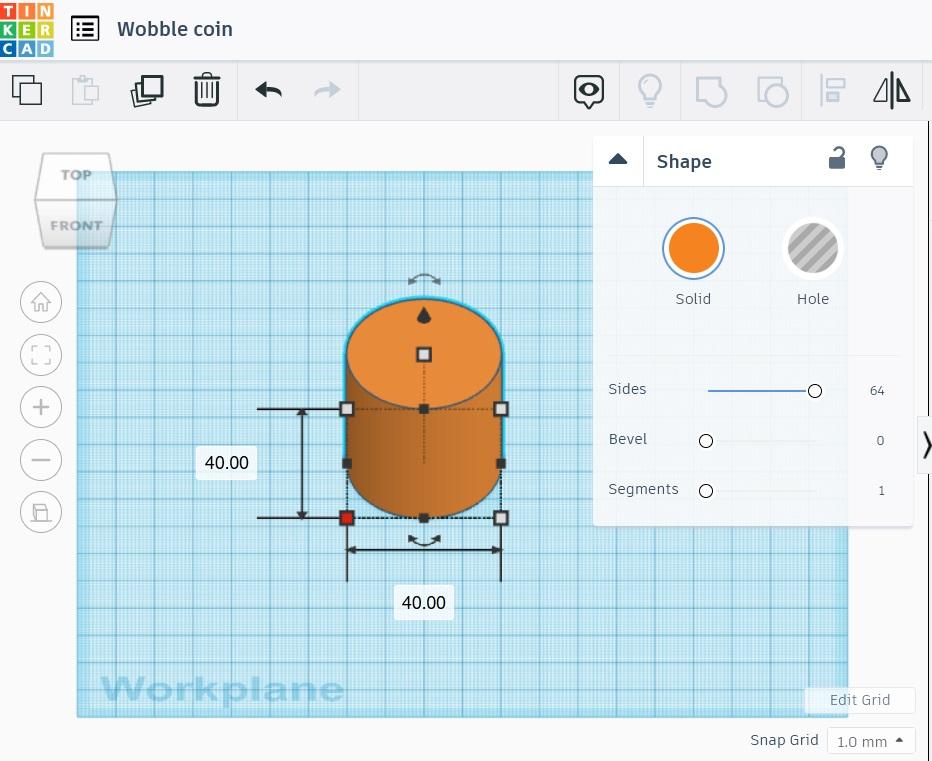Click the TOP face of the view cube
932x761 pixels.
(x=76, y=175)
